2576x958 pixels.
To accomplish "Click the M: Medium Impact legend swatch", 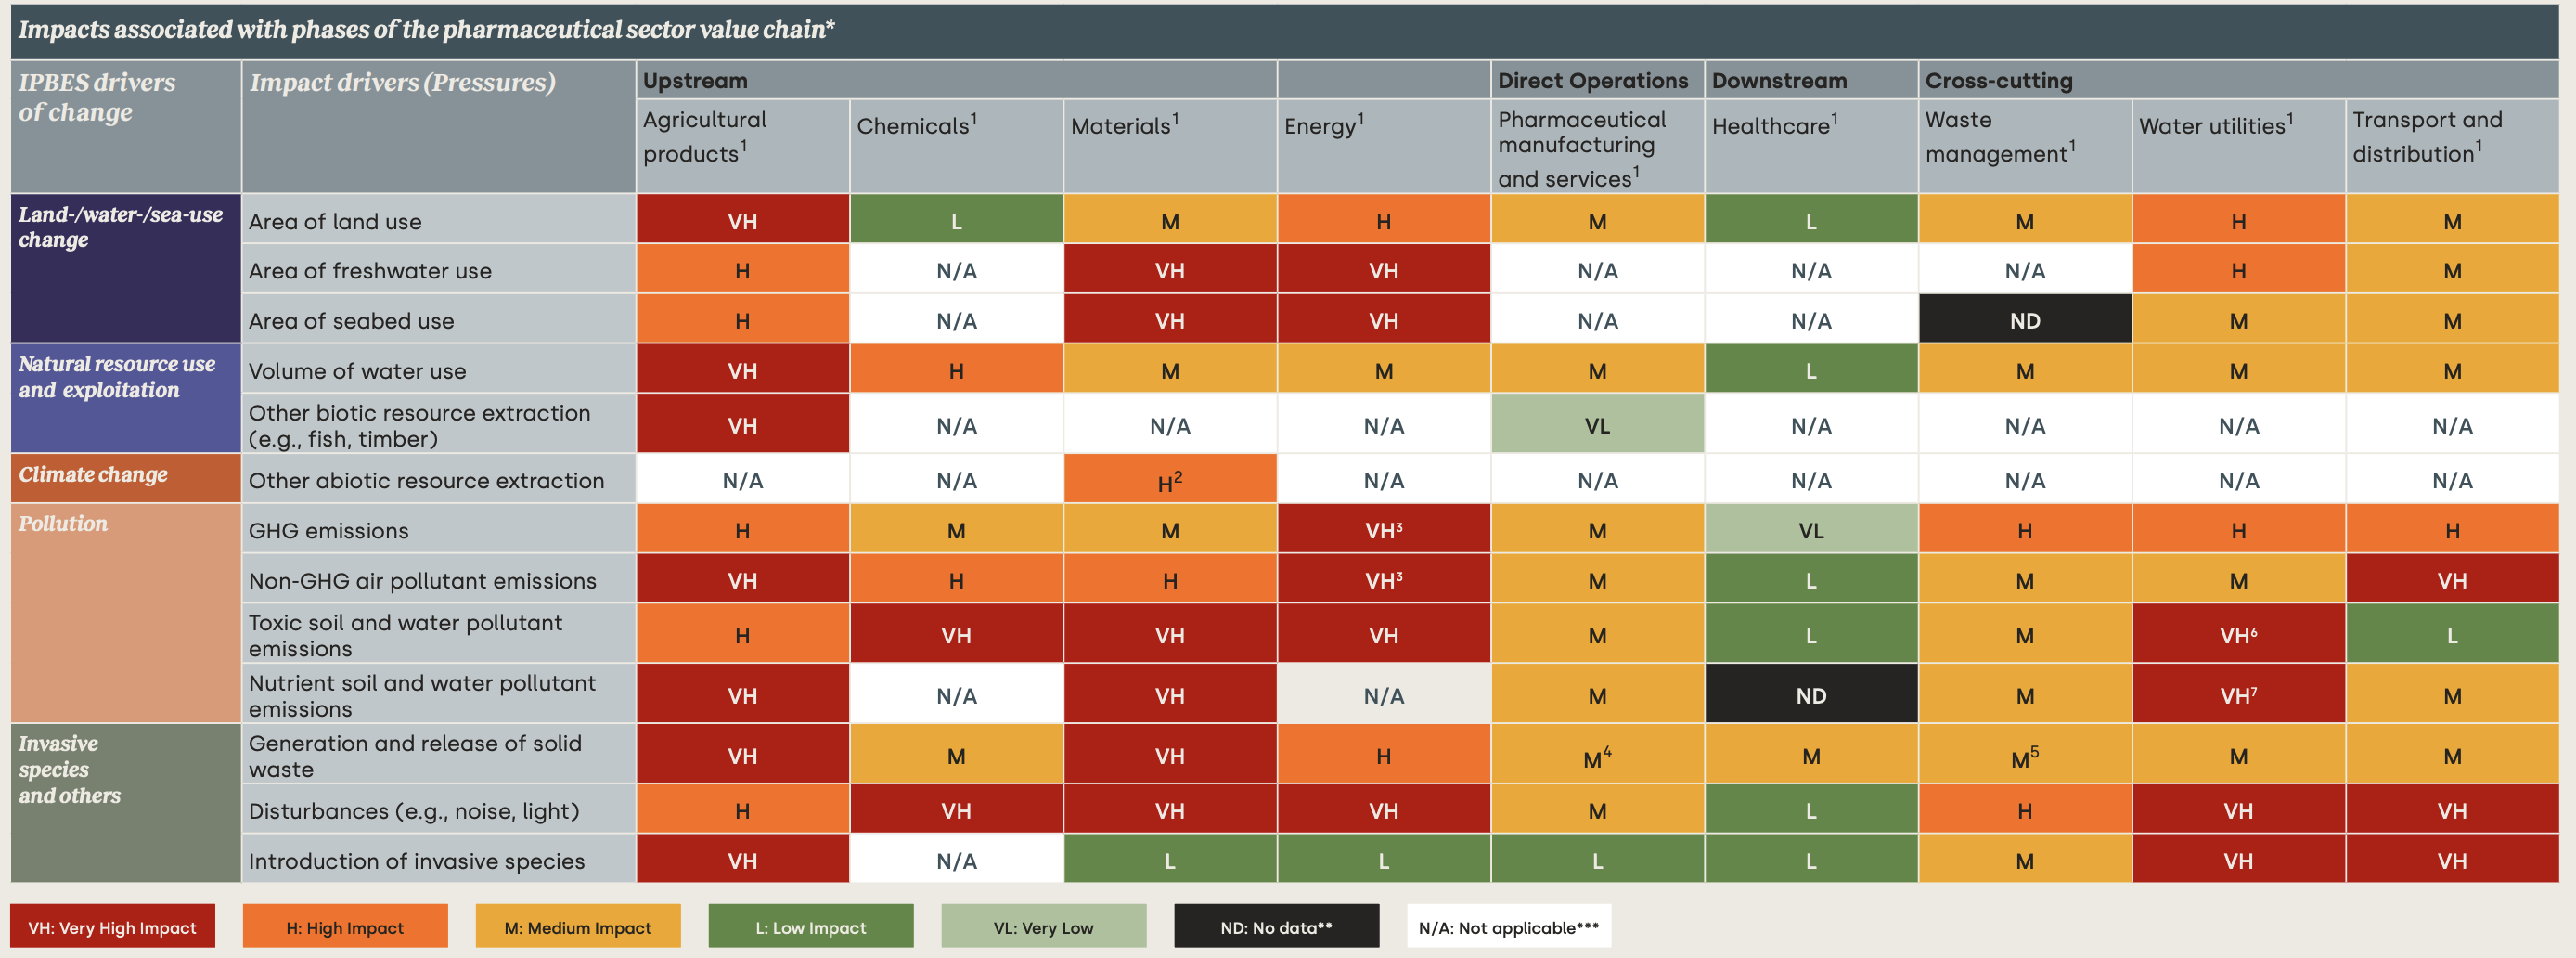I will 578,927.
